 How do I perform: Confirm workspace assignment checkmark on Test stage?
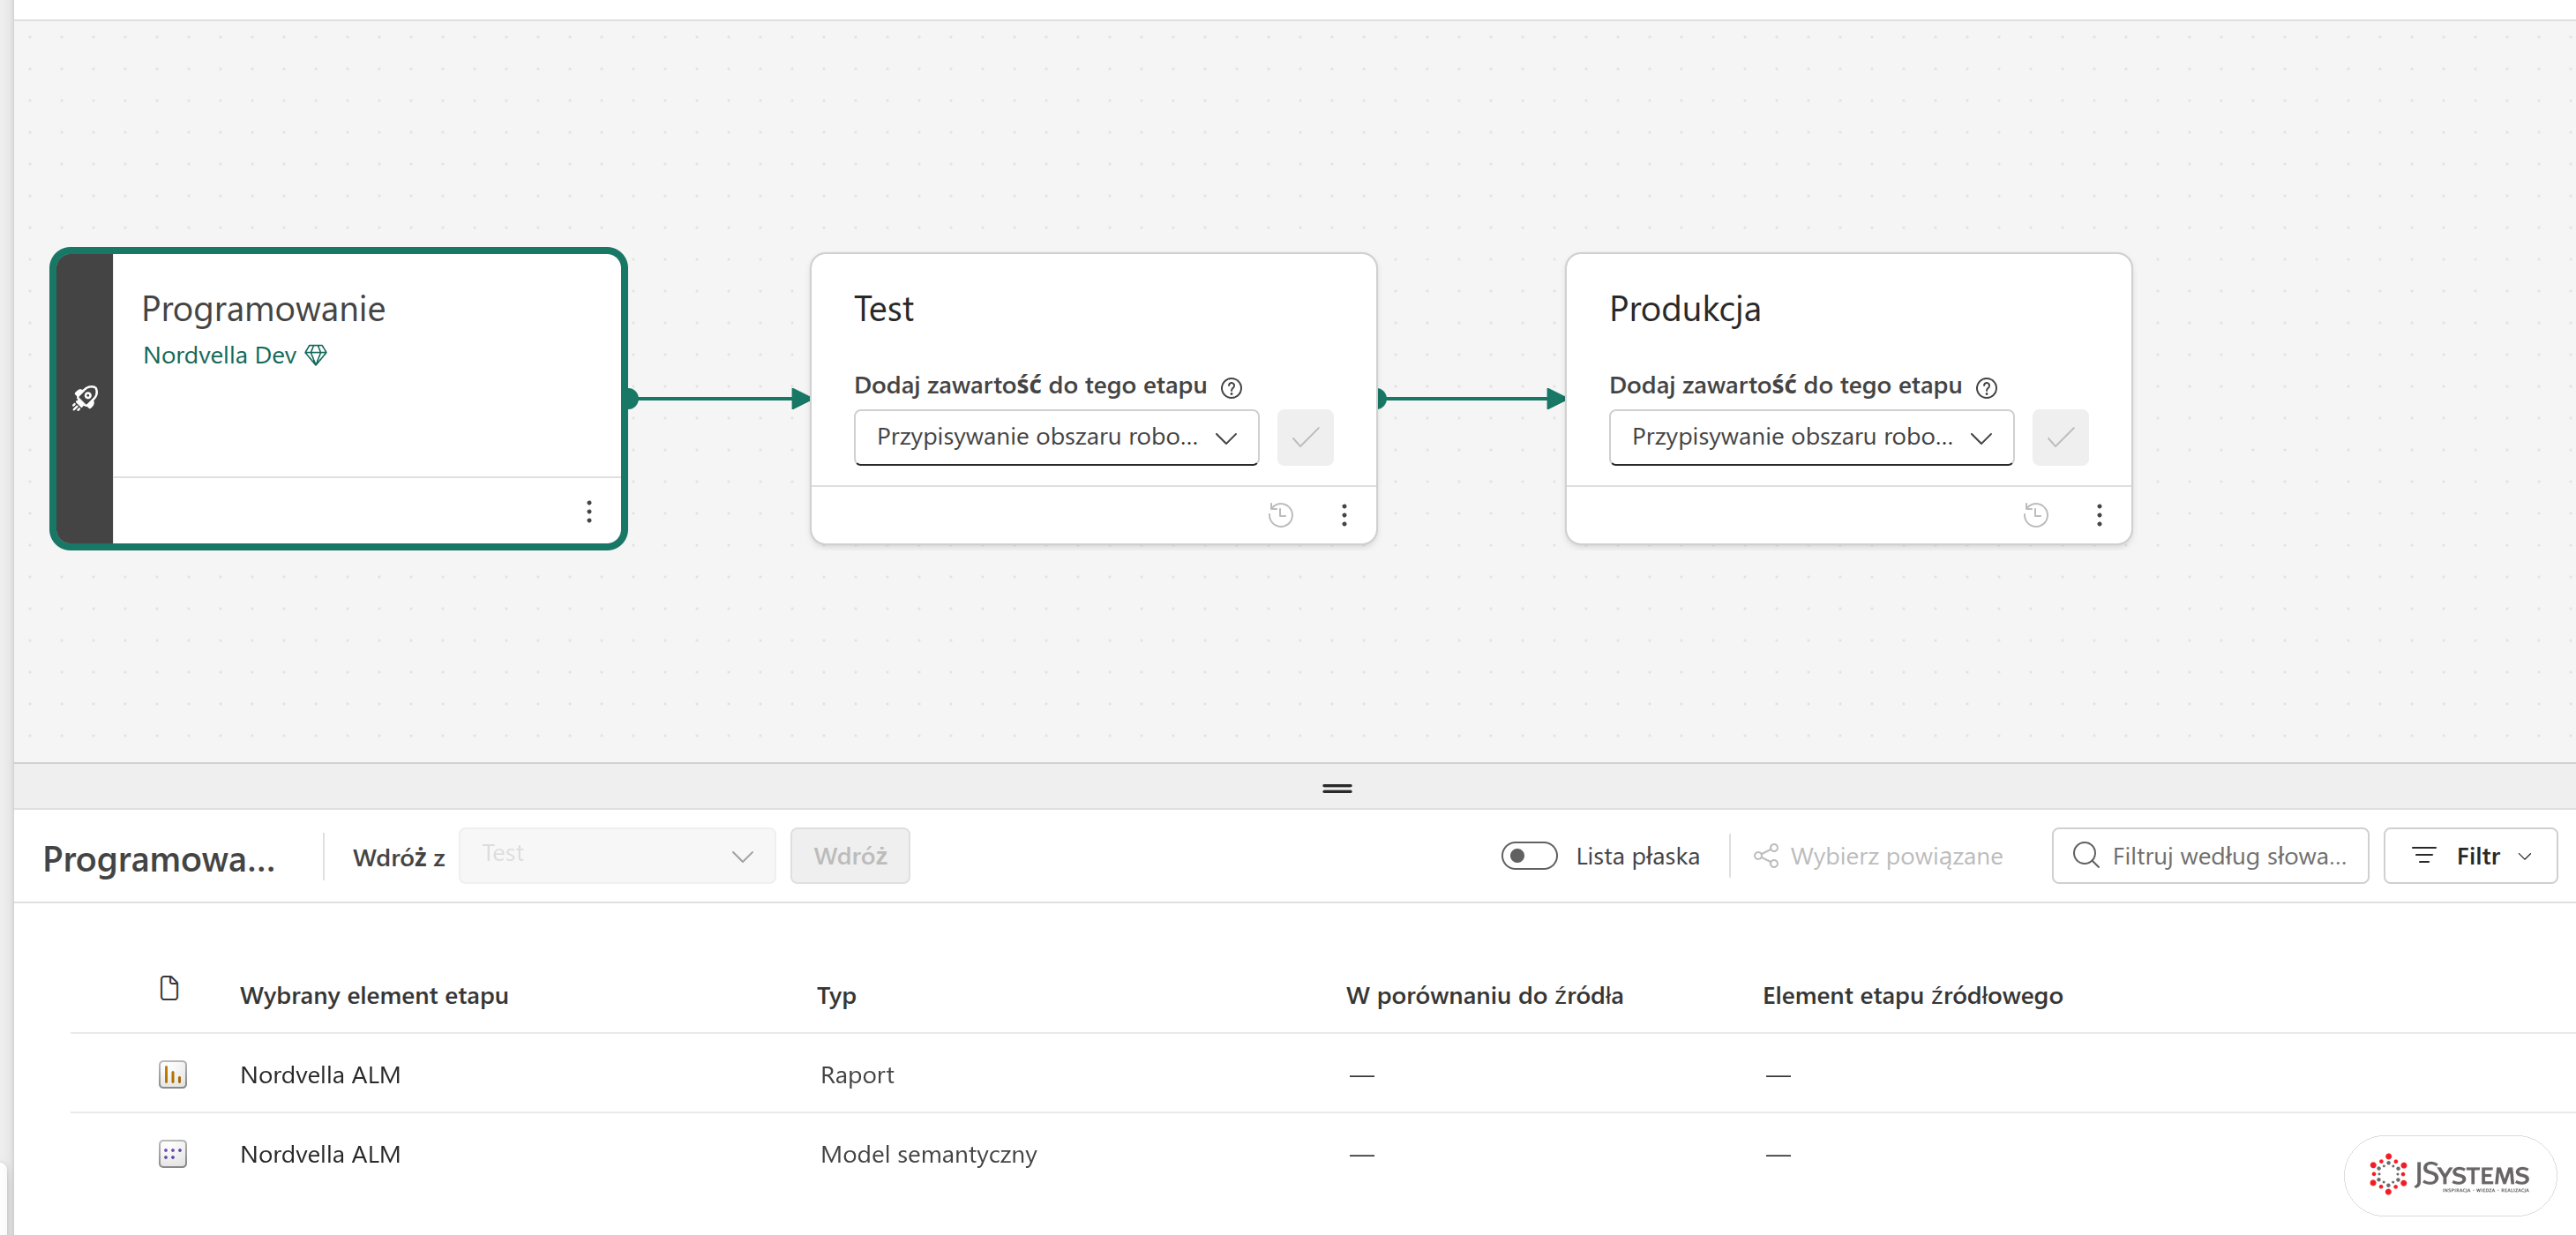[1305, 437]
